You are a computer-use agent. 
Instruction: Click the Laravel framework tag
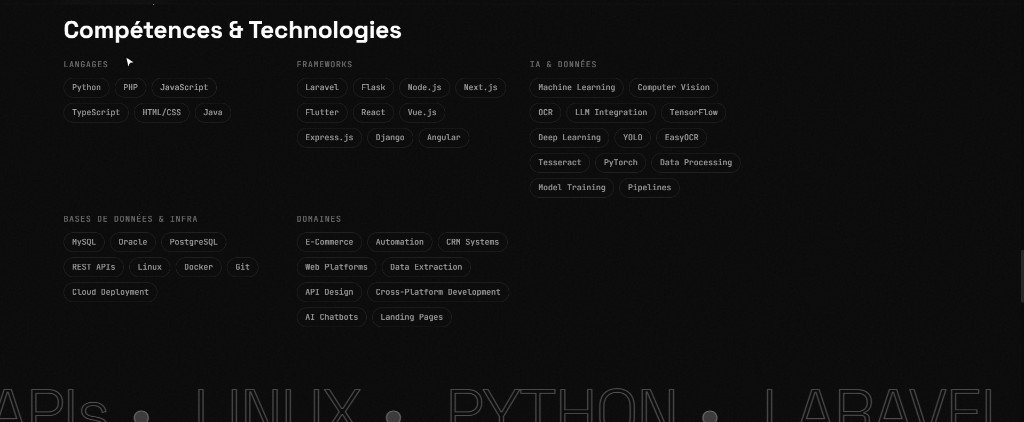click(x=322, y=88)
